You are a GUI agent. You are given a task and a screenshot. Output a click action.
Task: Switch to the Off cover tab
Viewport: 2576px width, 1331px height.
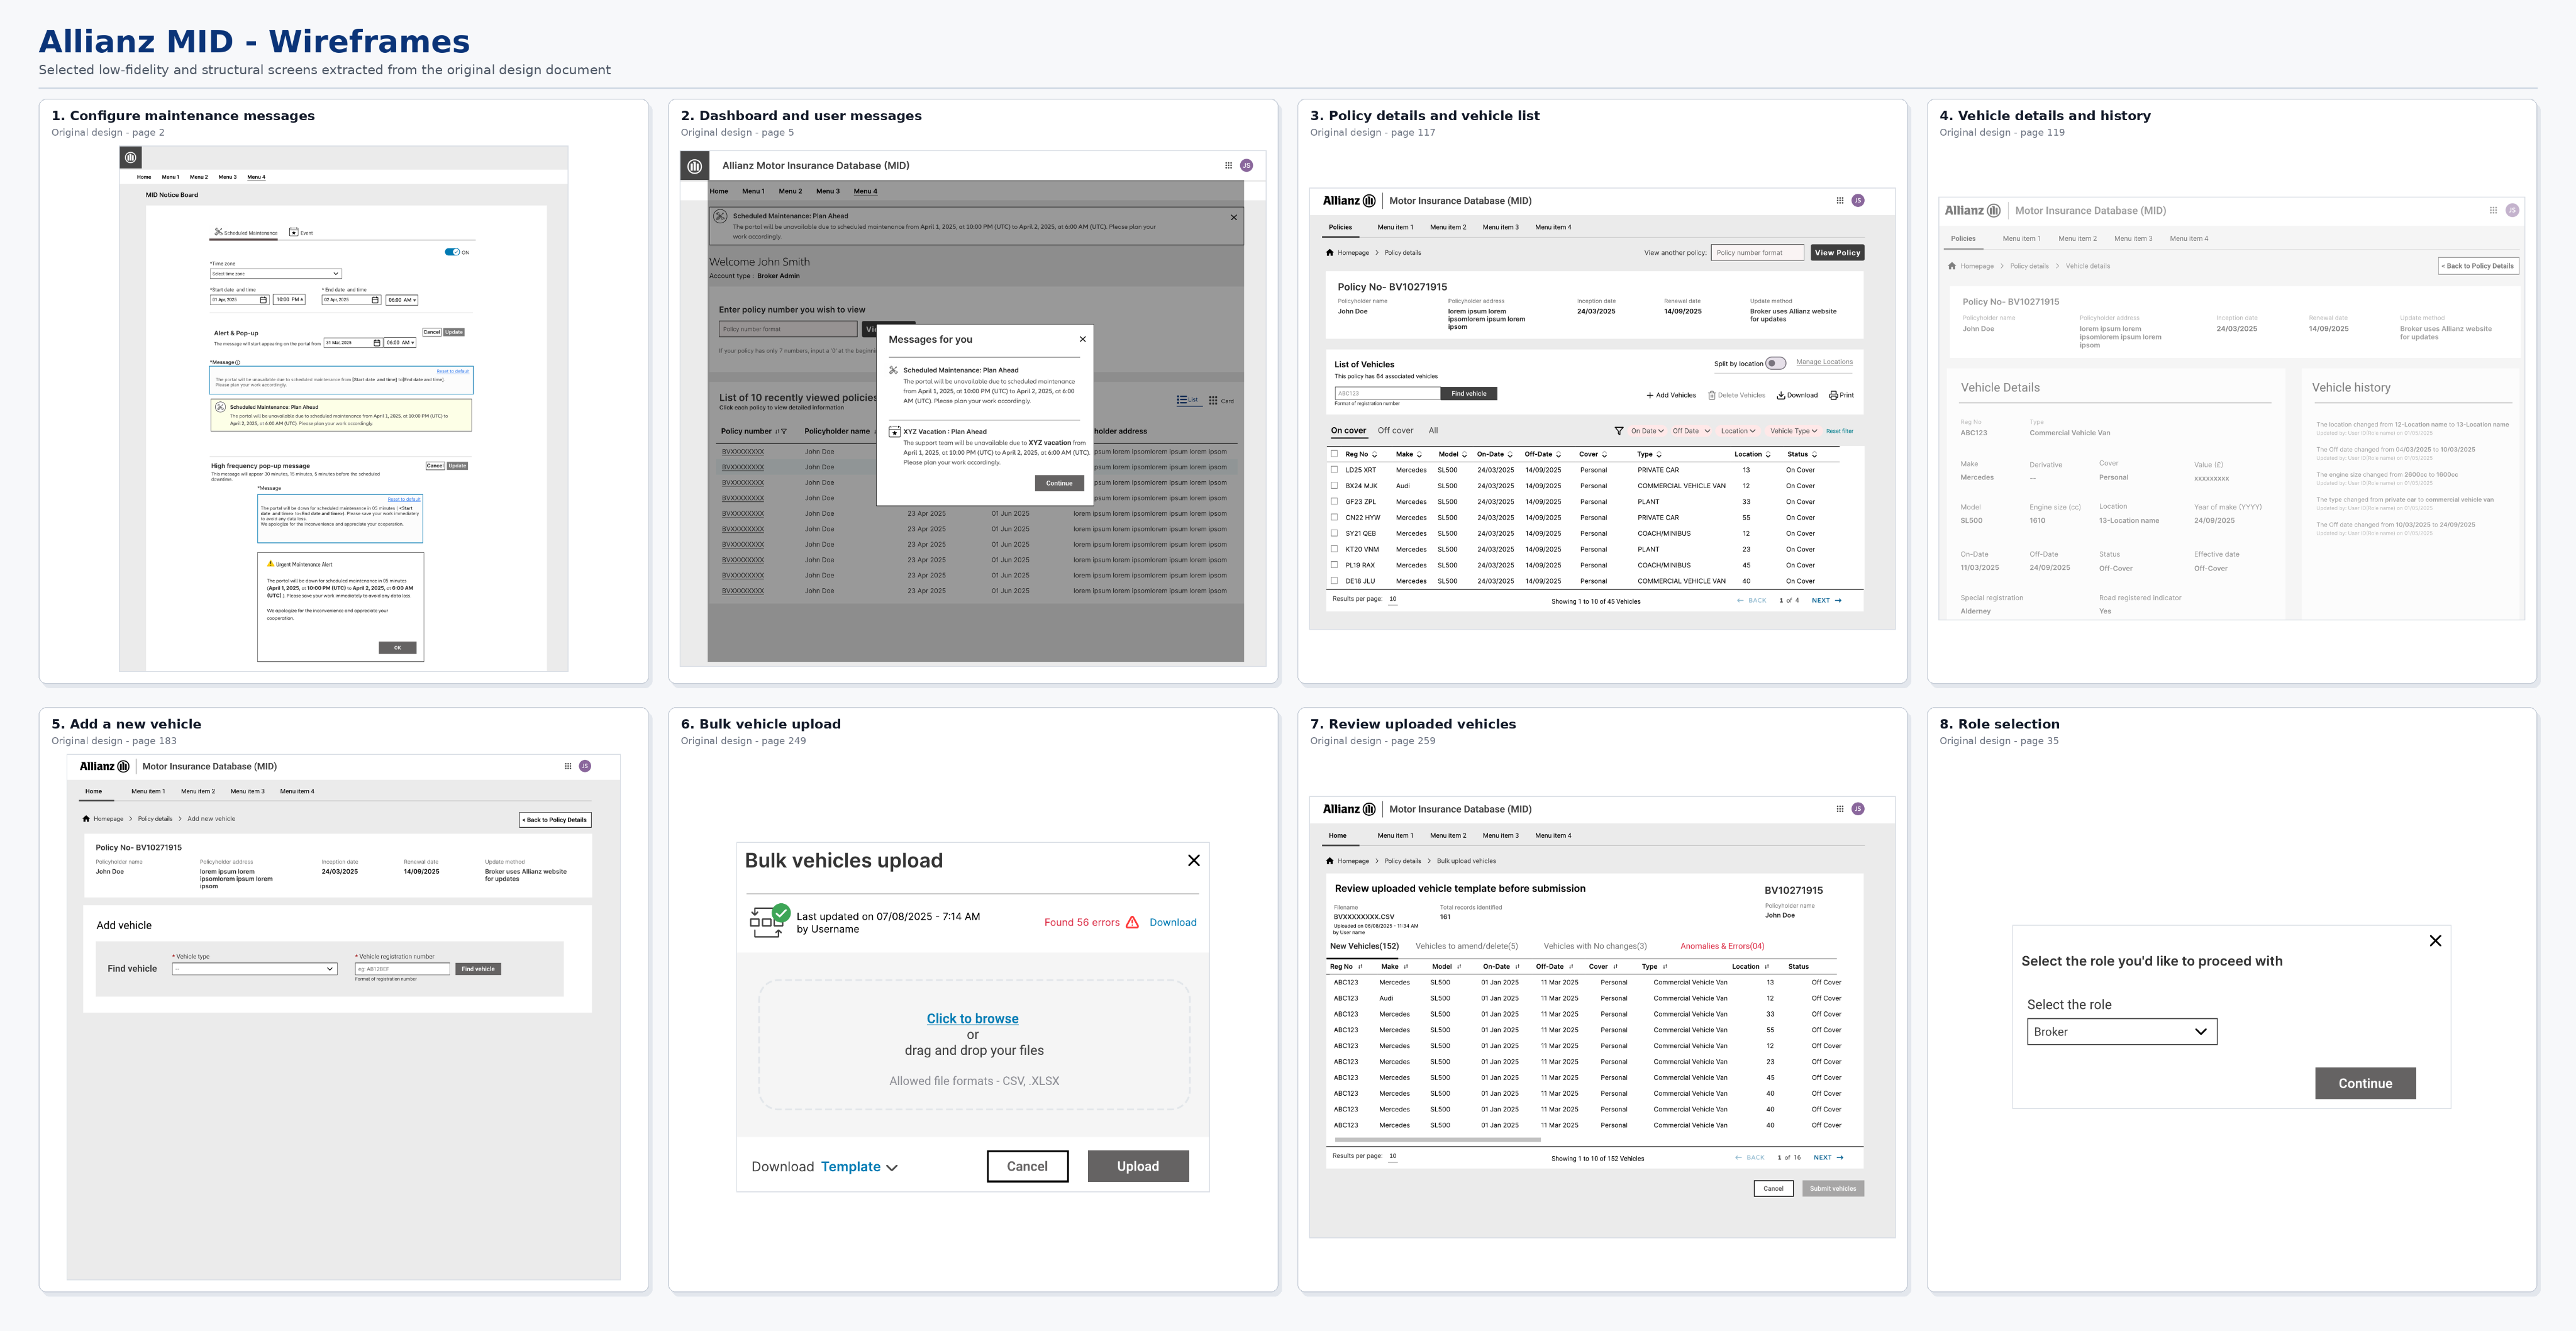[1395, 431]
